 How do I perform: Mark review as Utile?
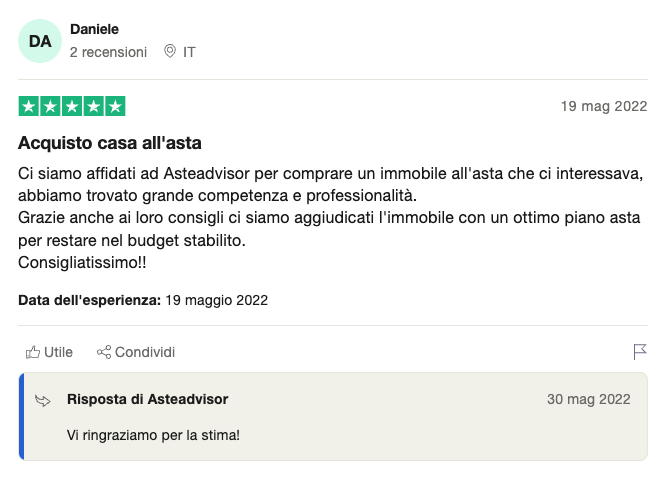click(49, 352)
